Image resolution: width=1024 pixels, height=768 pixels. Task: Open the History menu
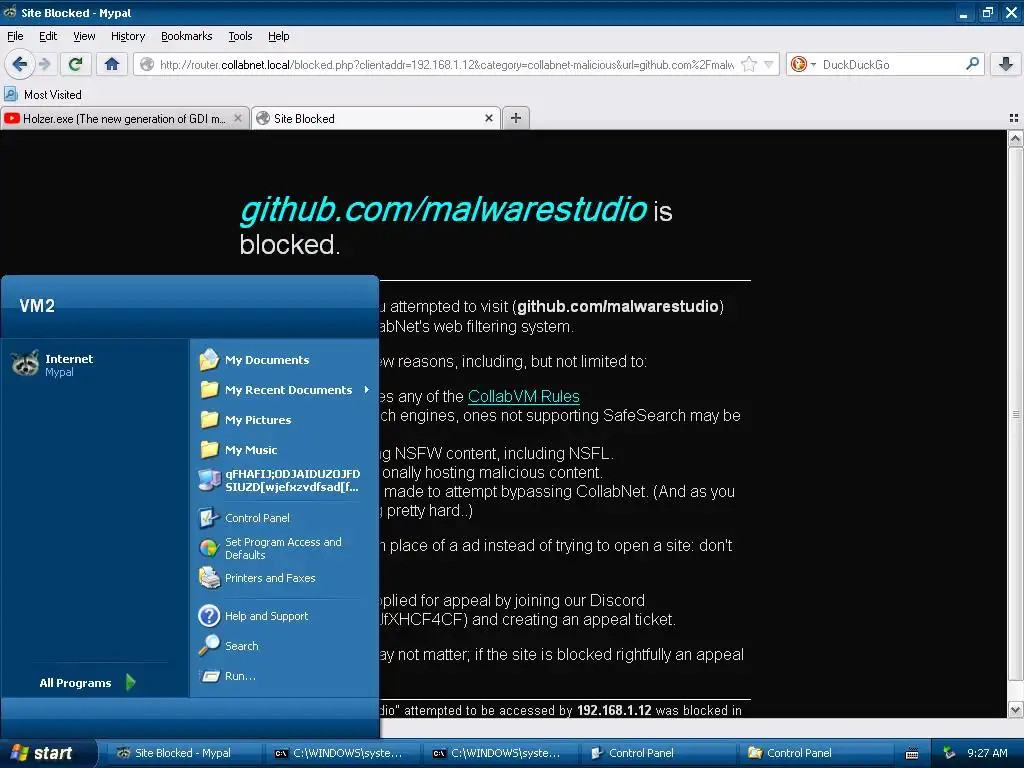click(128, 37)
